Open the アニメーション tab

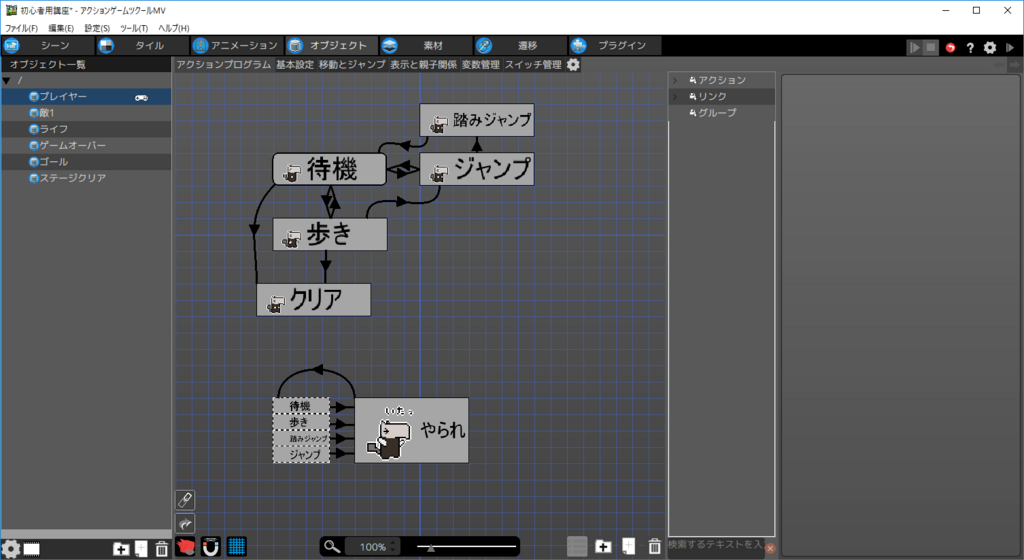coord(237,46)
